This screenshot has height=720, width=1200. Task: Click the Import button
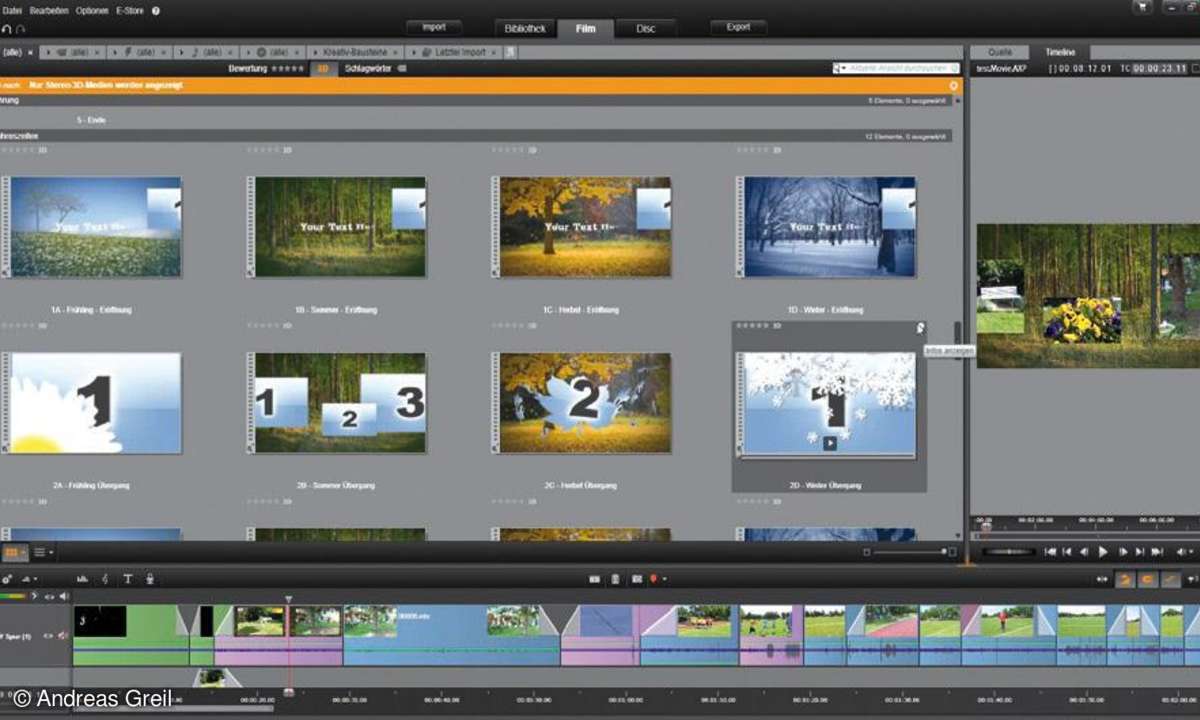click(x=434, y=27)
